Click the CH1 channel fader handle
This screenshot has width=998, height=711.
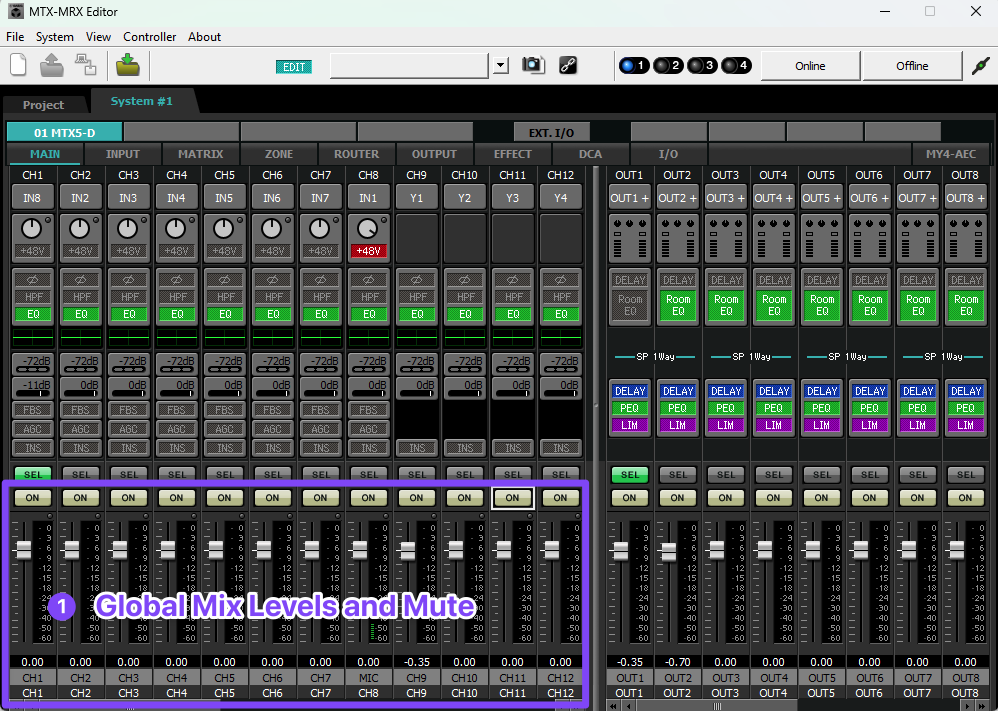pyautogui.click(x=24, y=549)
